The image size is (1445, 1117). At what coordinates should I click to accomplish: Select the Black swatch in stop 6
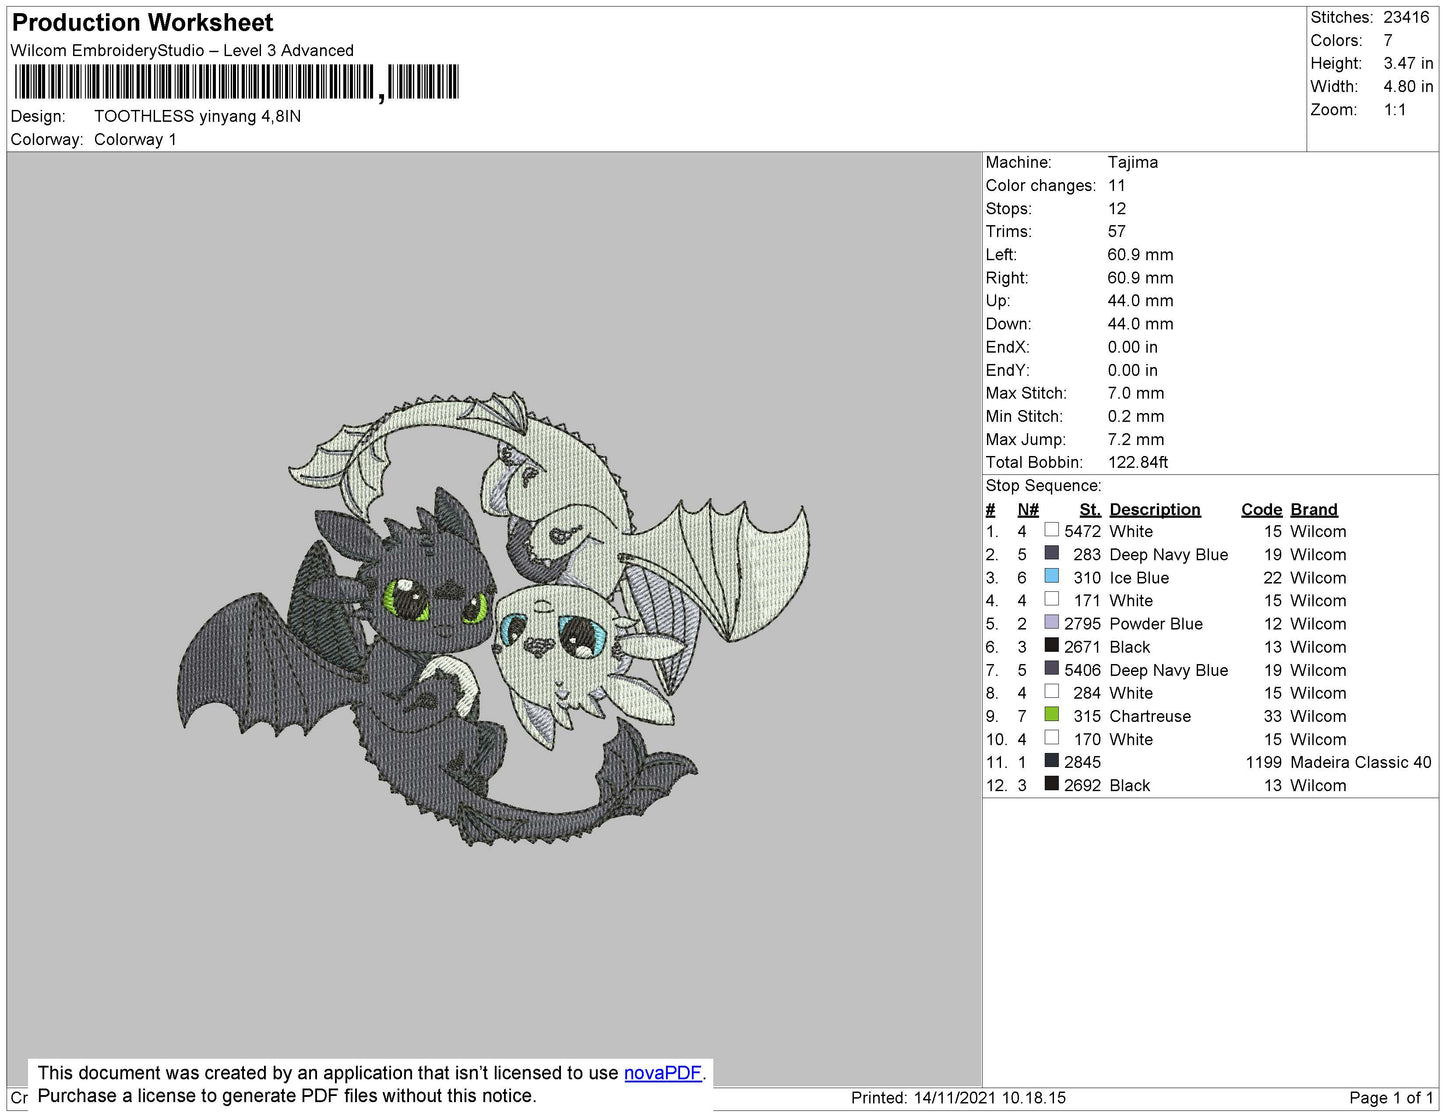pos(1051,646)
